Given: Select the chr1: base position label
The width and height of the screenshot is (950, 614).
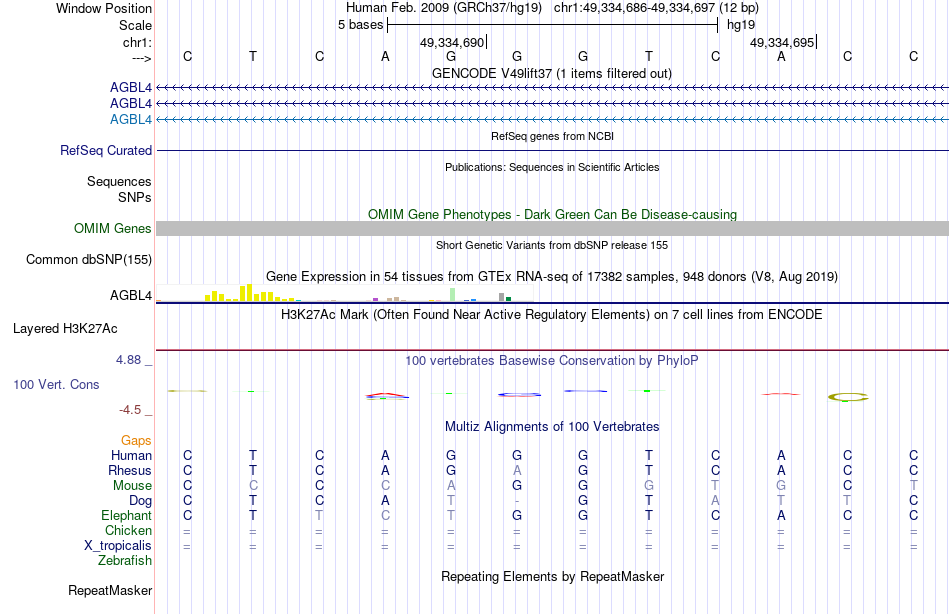Looking at the screenshot, I should [137, 42].
